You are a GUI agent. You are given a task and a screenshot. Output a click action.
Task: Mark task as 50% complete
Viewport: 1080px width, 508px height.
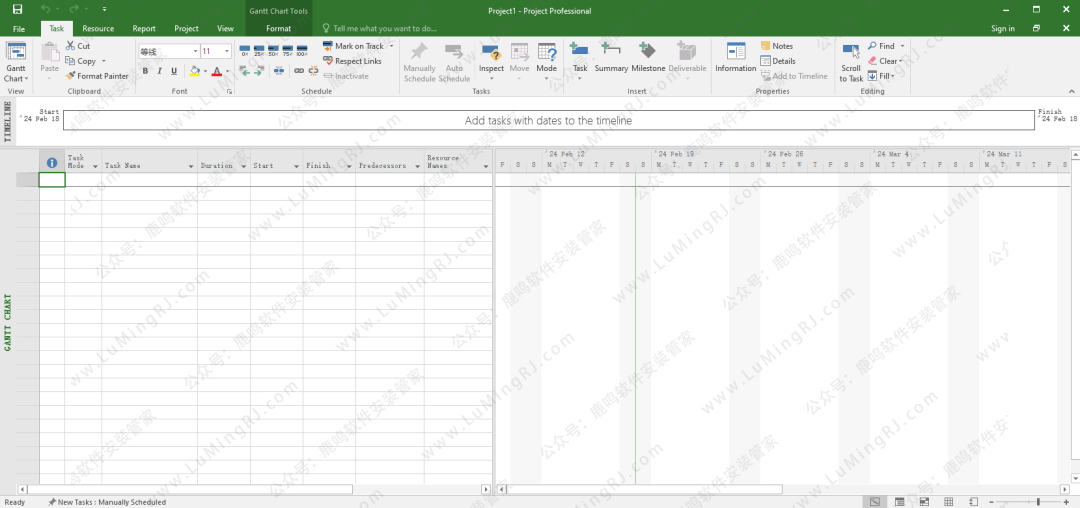(x=273, y=50)
